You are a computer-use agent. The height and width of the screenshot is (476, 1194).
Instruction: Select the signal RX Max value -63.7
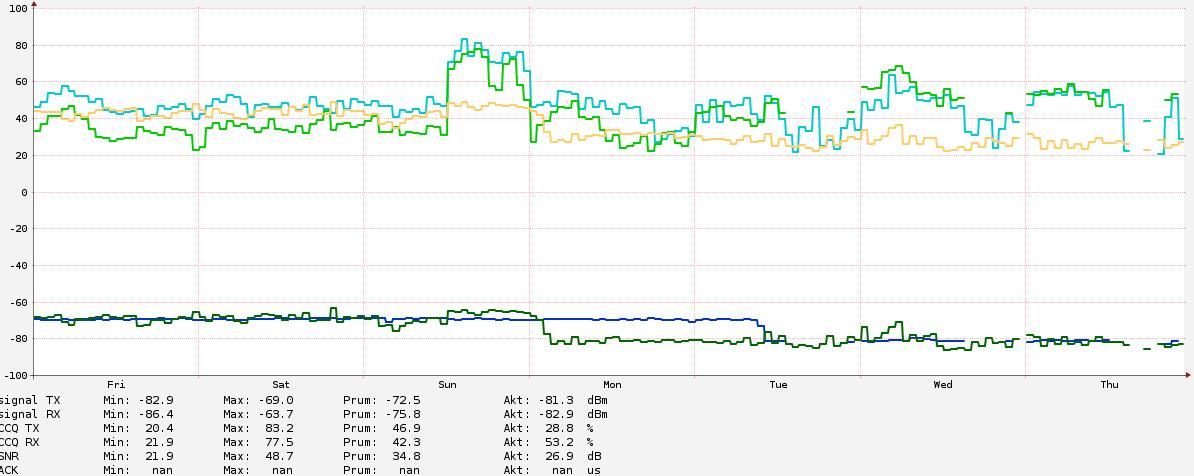pos(276,414)
